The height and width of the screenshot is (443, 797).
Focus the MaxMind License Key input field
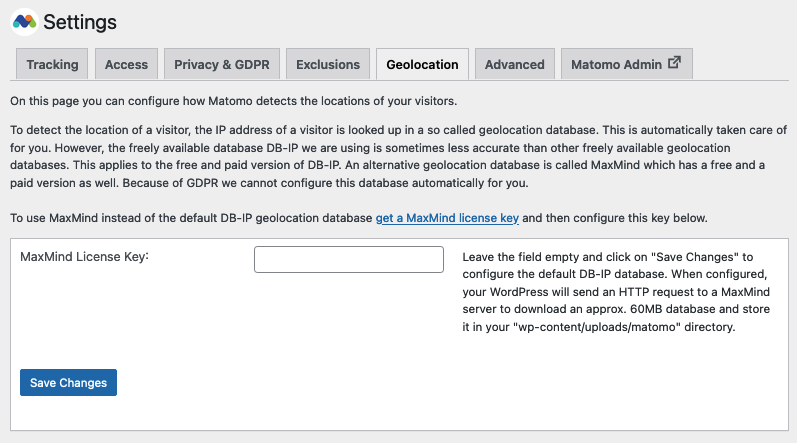coord(349,260)
